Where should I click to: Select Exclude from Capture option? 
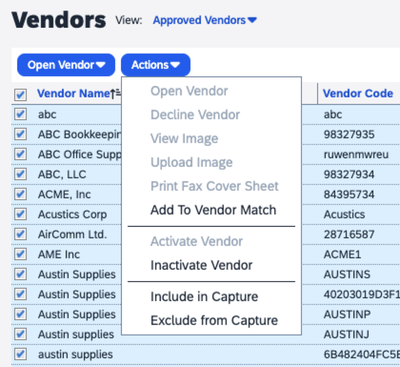[214, 321]
